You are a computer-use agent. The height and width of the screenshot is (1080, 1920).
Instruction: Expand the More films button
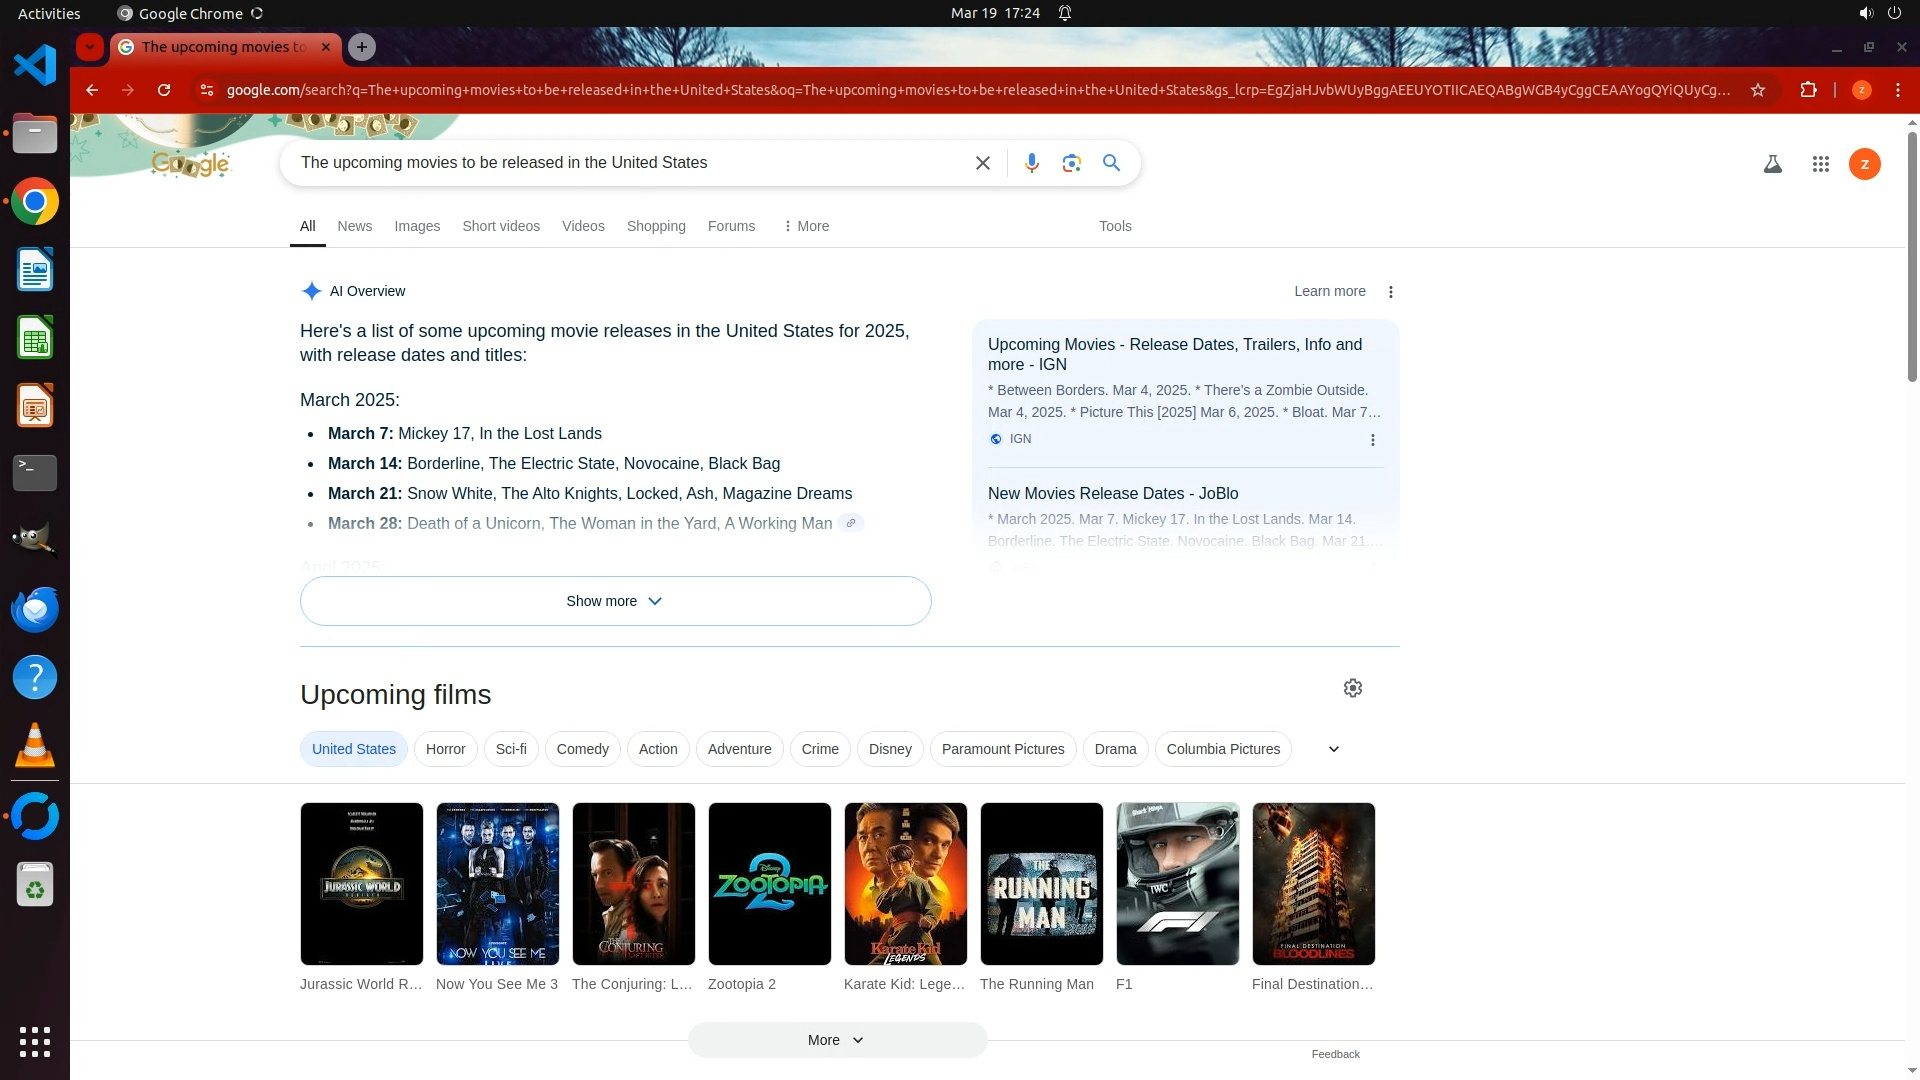[837, 1040]
